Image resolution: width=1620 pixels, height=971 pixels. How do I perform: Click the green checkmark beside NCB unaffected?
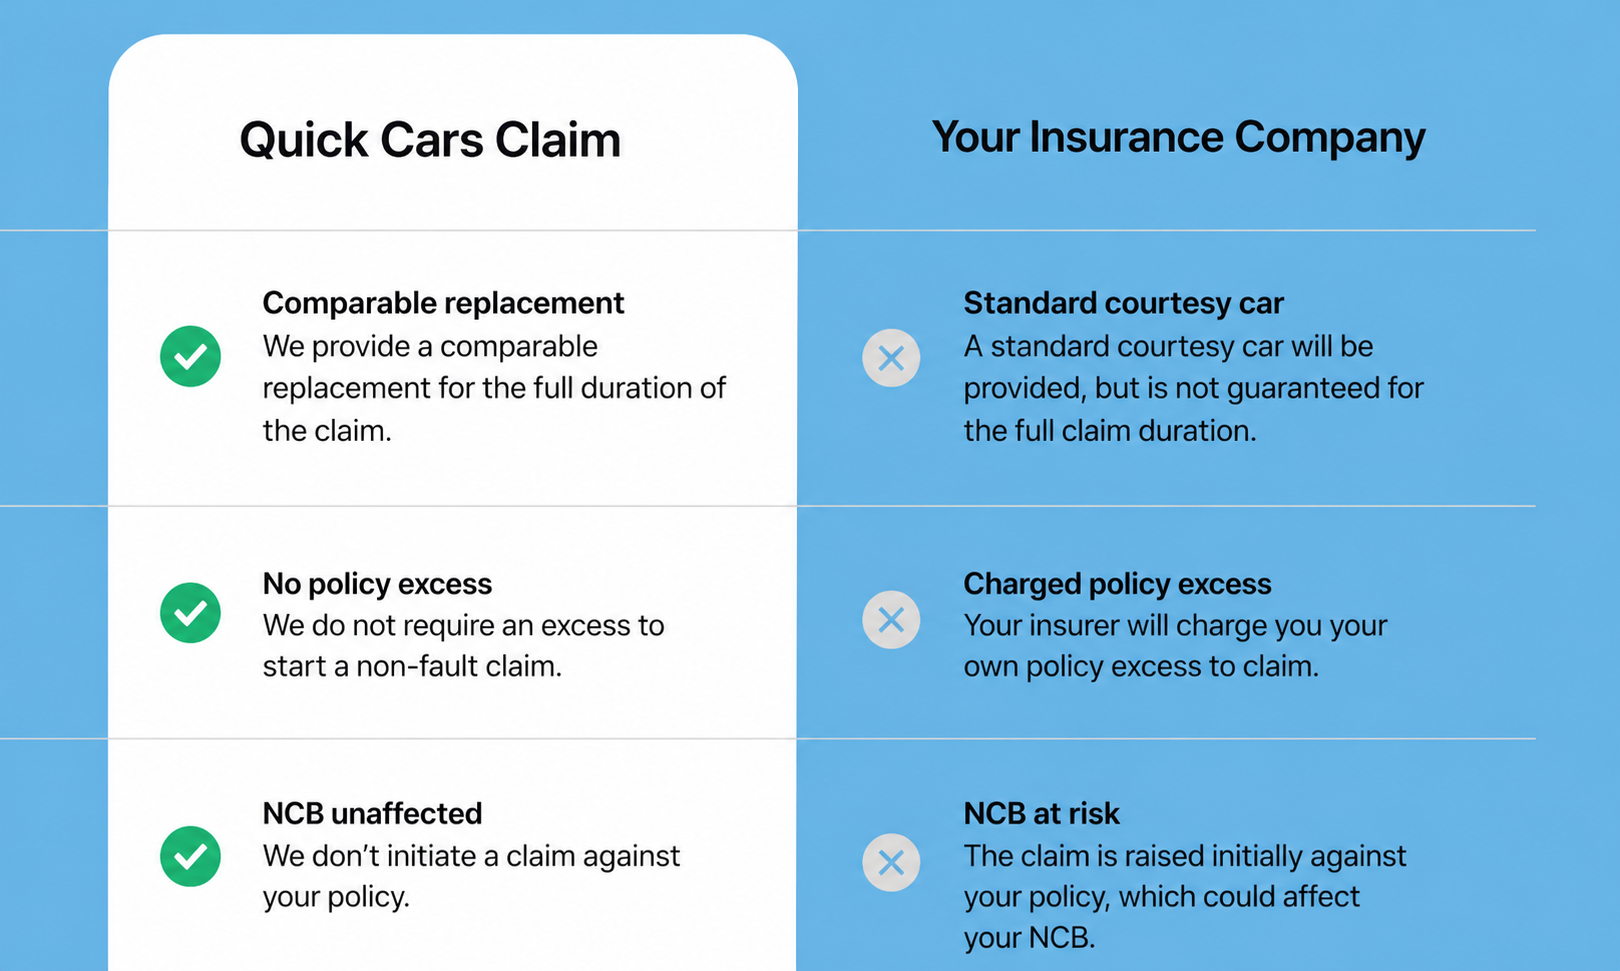click(190, 856)
